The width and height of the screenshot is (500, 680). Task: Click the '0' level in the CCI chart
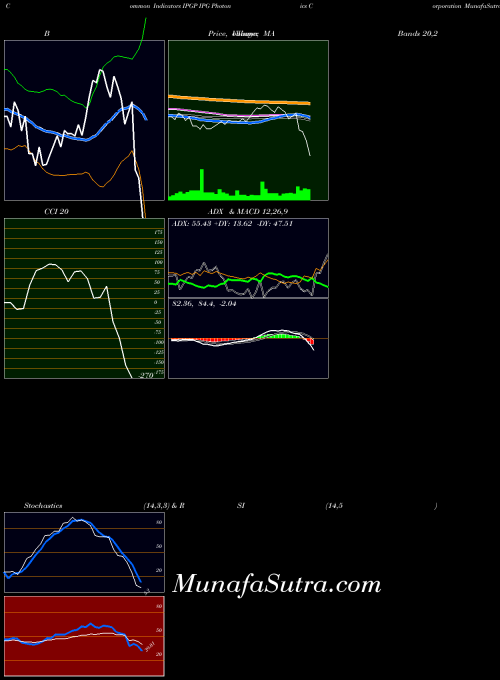156,302
